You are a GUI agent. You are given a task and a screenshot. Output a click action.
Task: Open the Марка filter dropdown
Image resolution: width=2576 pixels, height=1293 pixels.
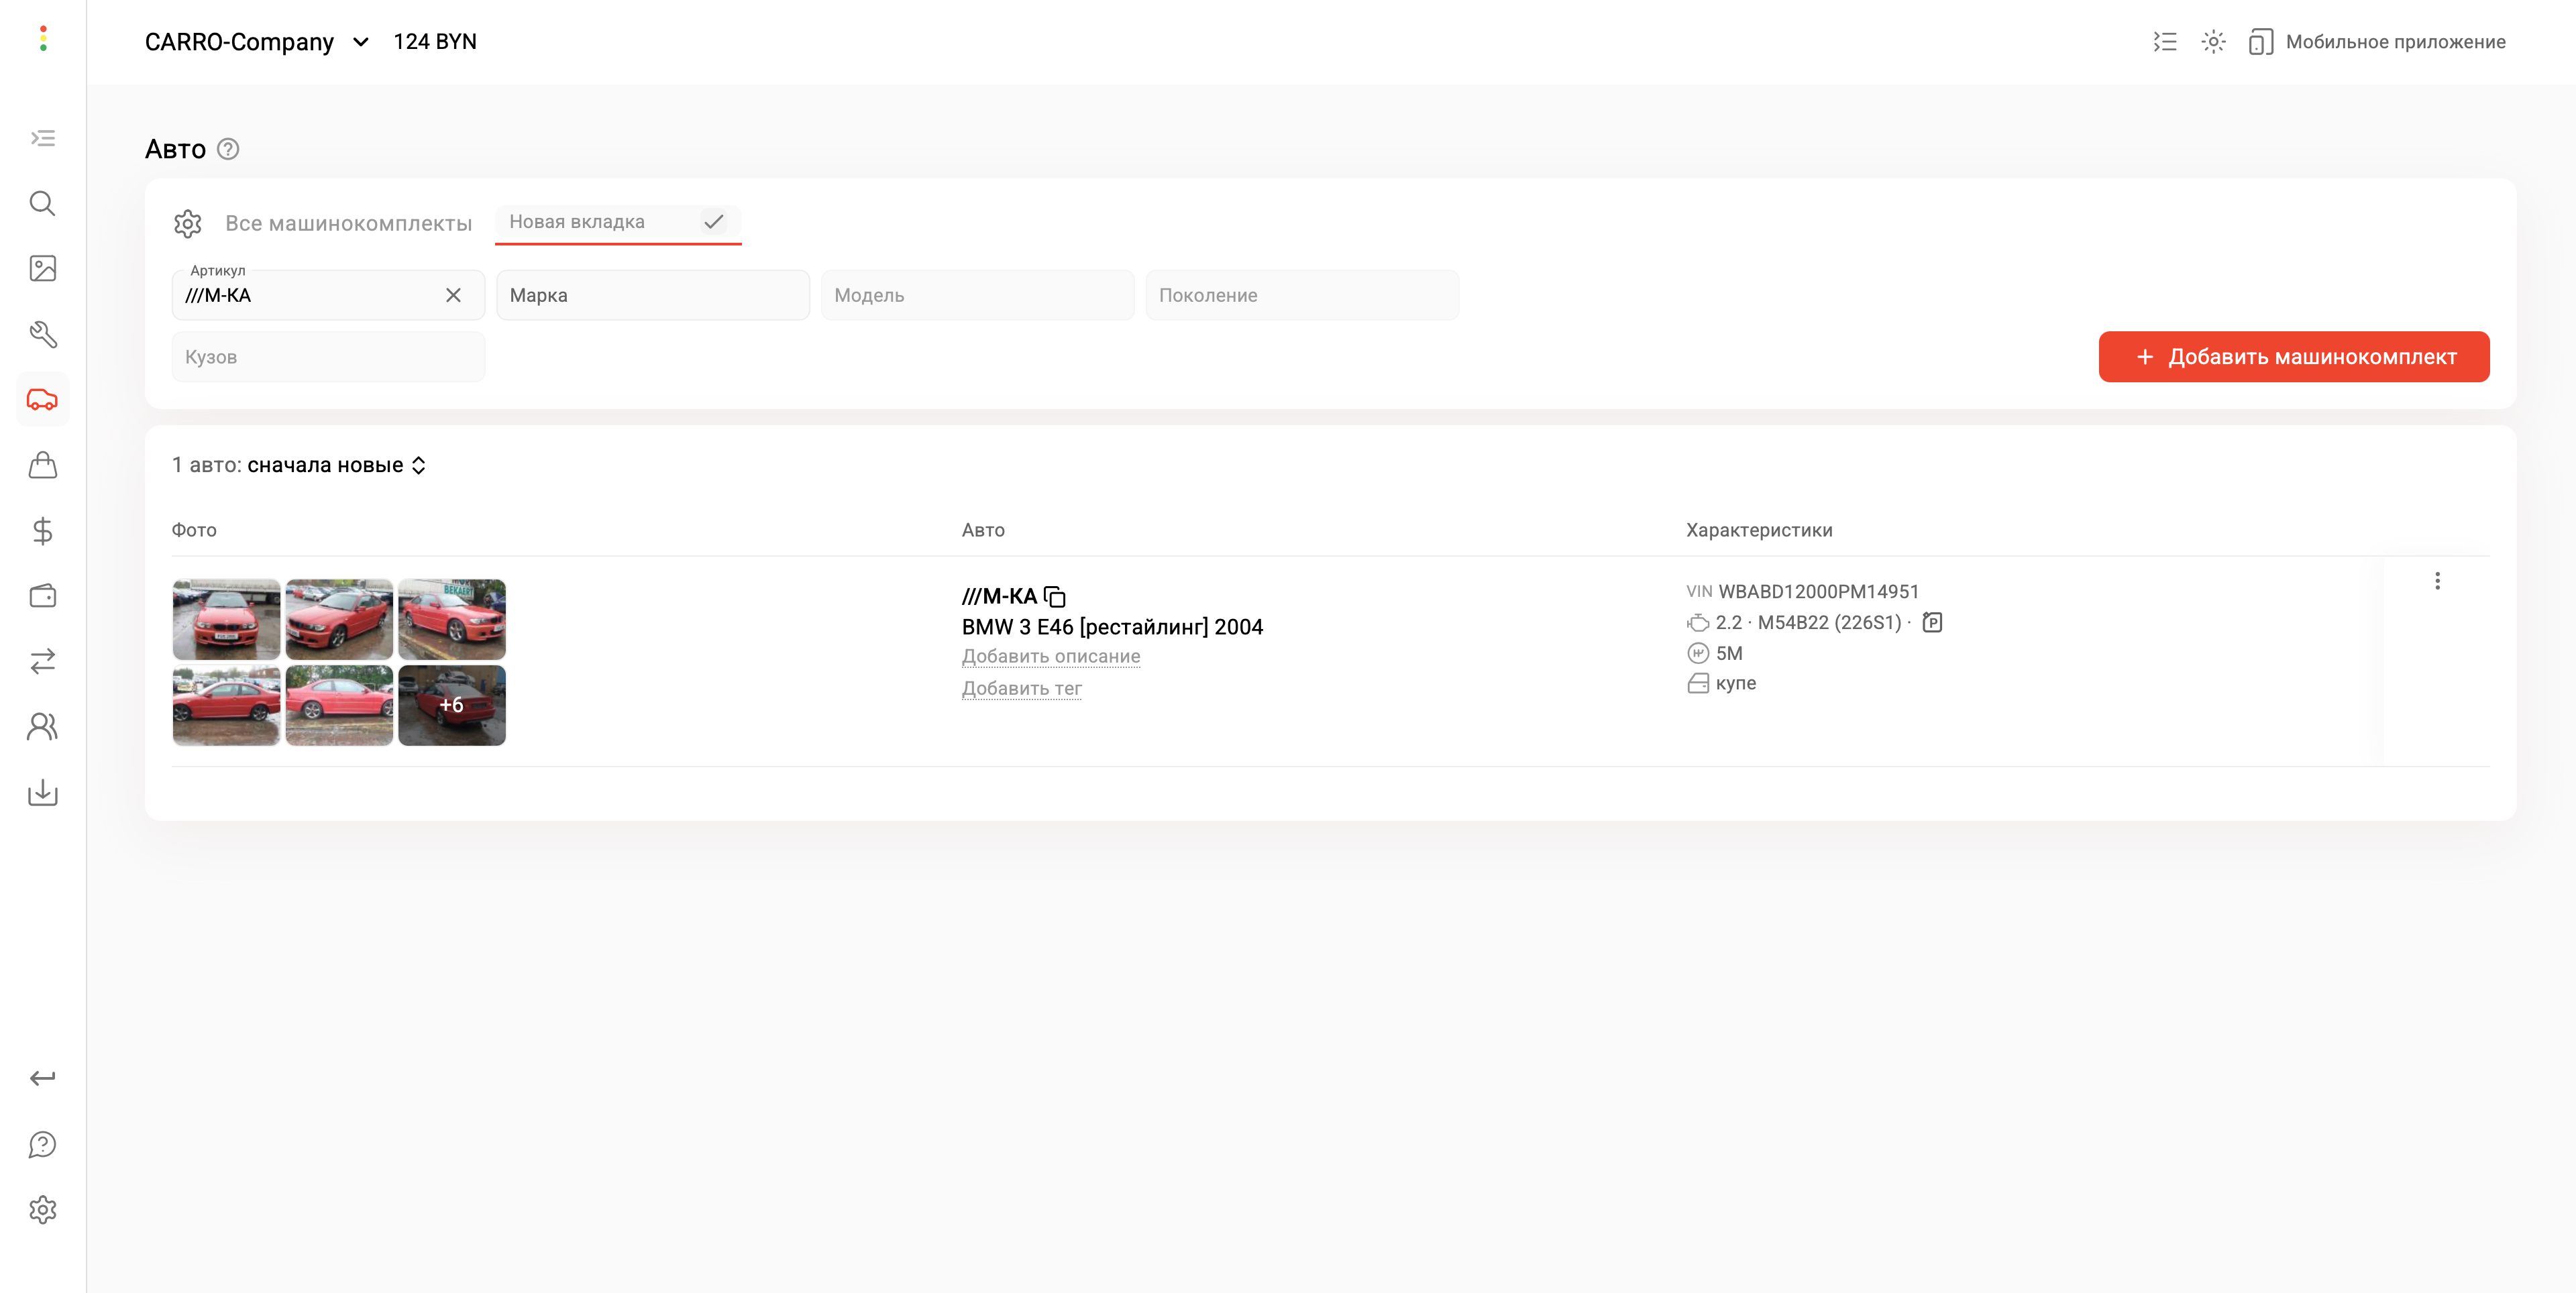pos(652,295)
